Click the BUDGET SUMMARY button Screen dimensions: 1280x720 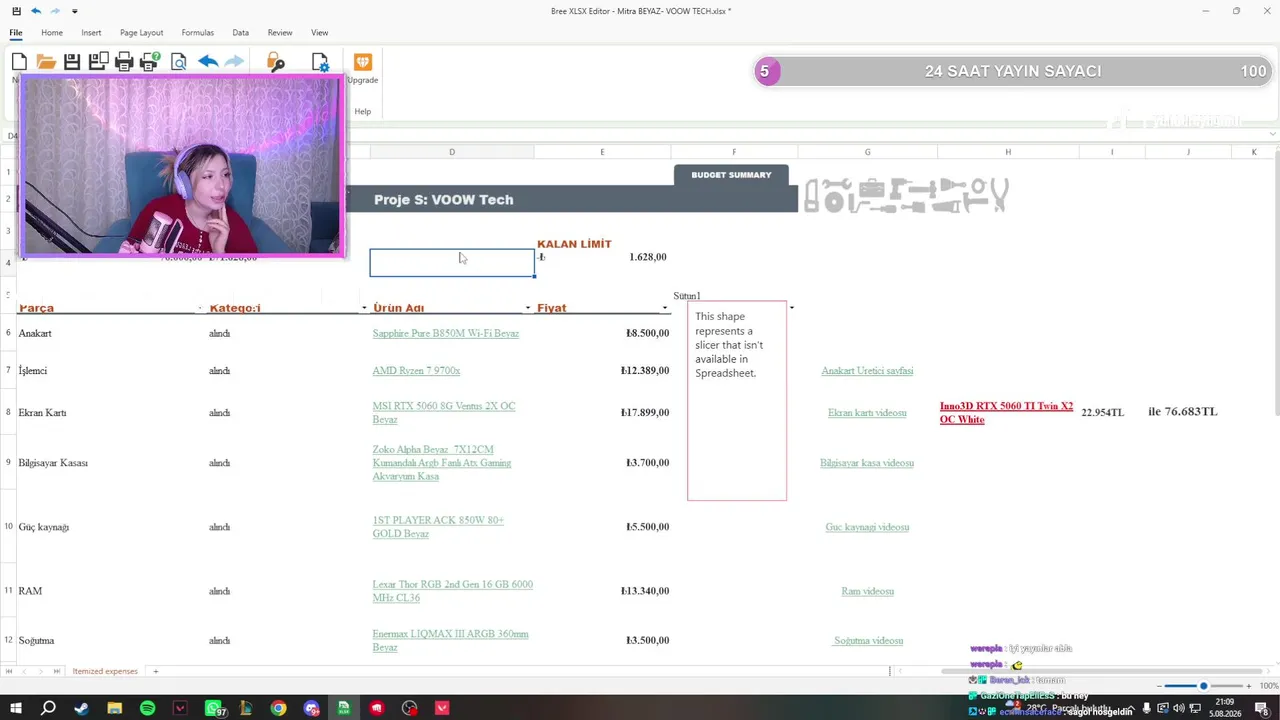click(x=731, y=175)
